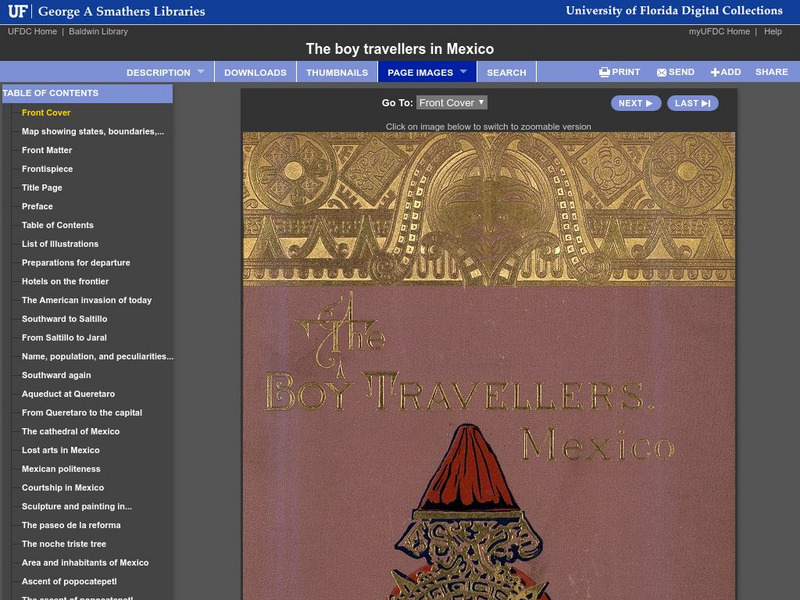Open the Share option on the toolbar
Image resolution: width=800 pixels, height=600 pixels.
point(772,72)
